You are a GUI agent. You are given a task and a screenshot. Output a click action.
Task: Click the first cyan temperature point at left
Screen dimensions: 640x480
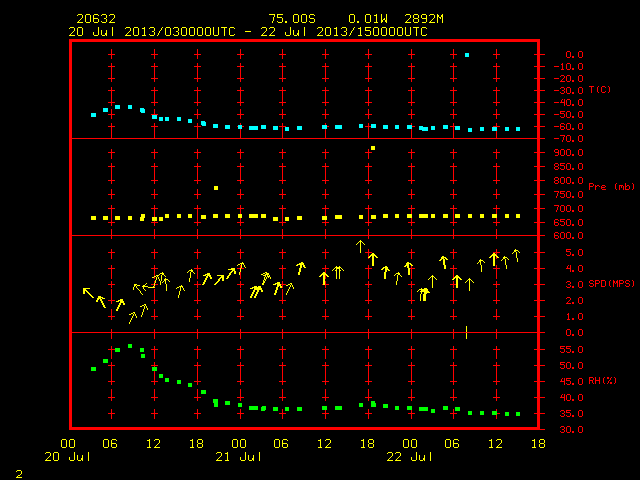coord(93,115)
